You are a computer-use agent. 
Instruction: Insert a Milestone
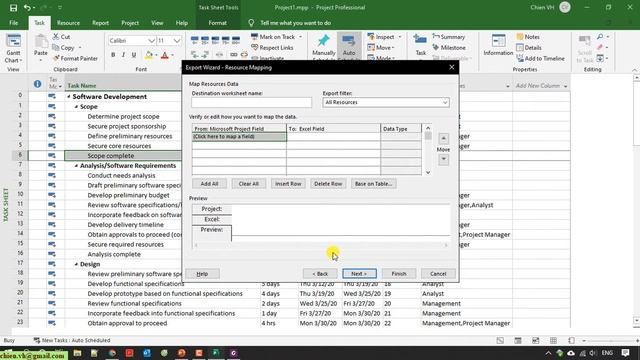coord(449,48)
